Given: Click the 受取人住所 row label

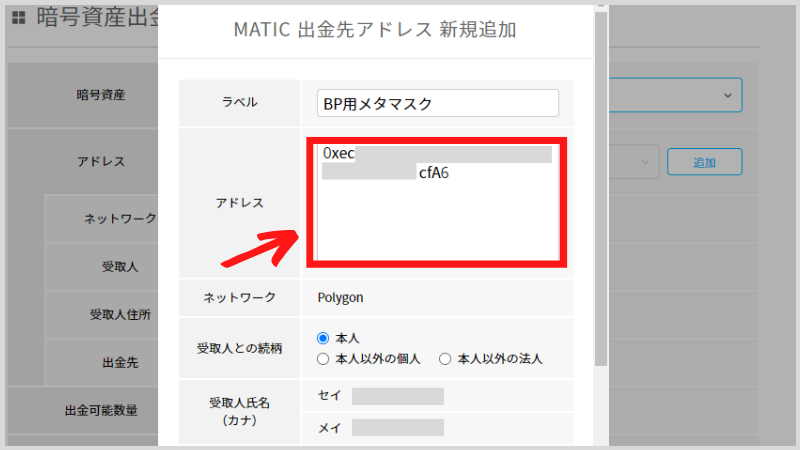Looking at the screenshot, I should pos(120,315).
